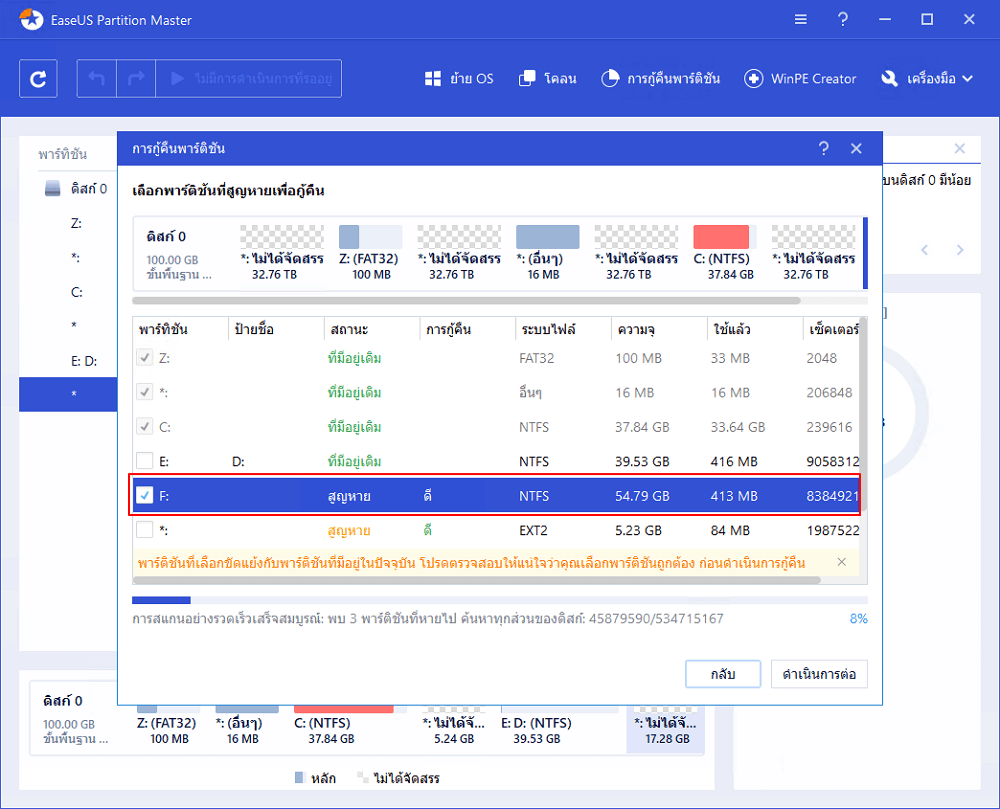Select C: in the left partition list
Viewport: 1000px width, 809px height.
[77, 292]
